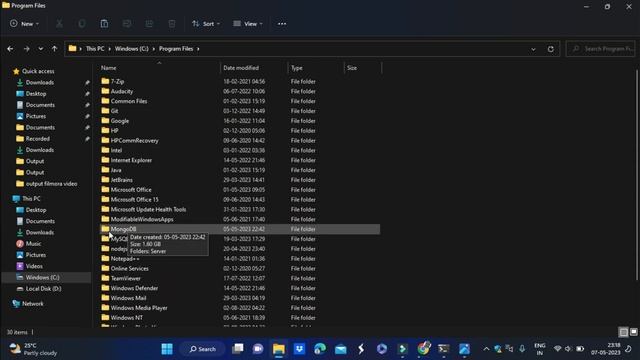Screen dimensions: 640x360
Task: Refresh the Program Files folder view
Action: pos(551,49)
